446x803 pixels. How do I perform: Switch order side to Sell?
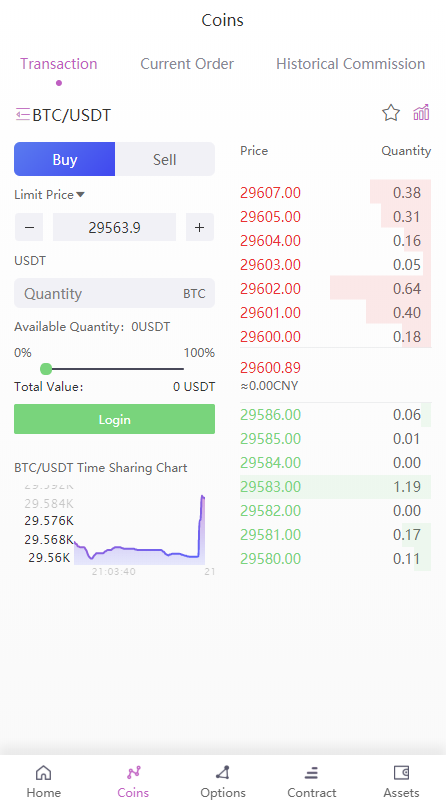pos(165,159)
